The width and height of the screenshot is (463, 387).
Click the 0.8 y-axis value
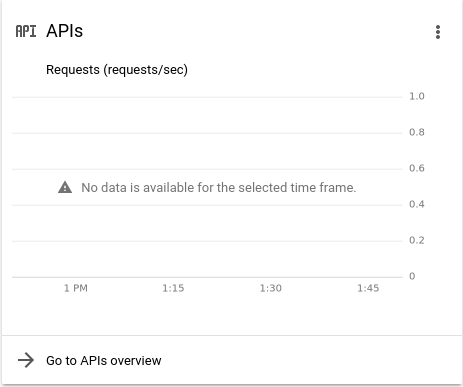[x=417, y=132]
